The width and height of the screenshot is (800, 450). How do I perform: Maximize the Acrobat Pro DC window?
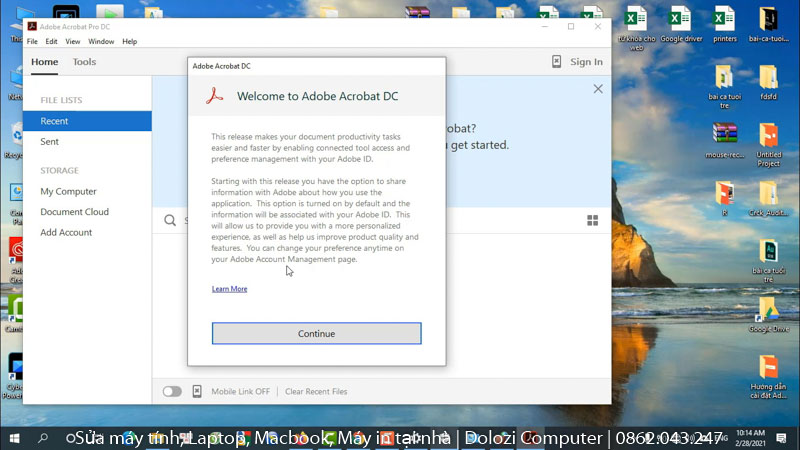[x=571, y=27]
